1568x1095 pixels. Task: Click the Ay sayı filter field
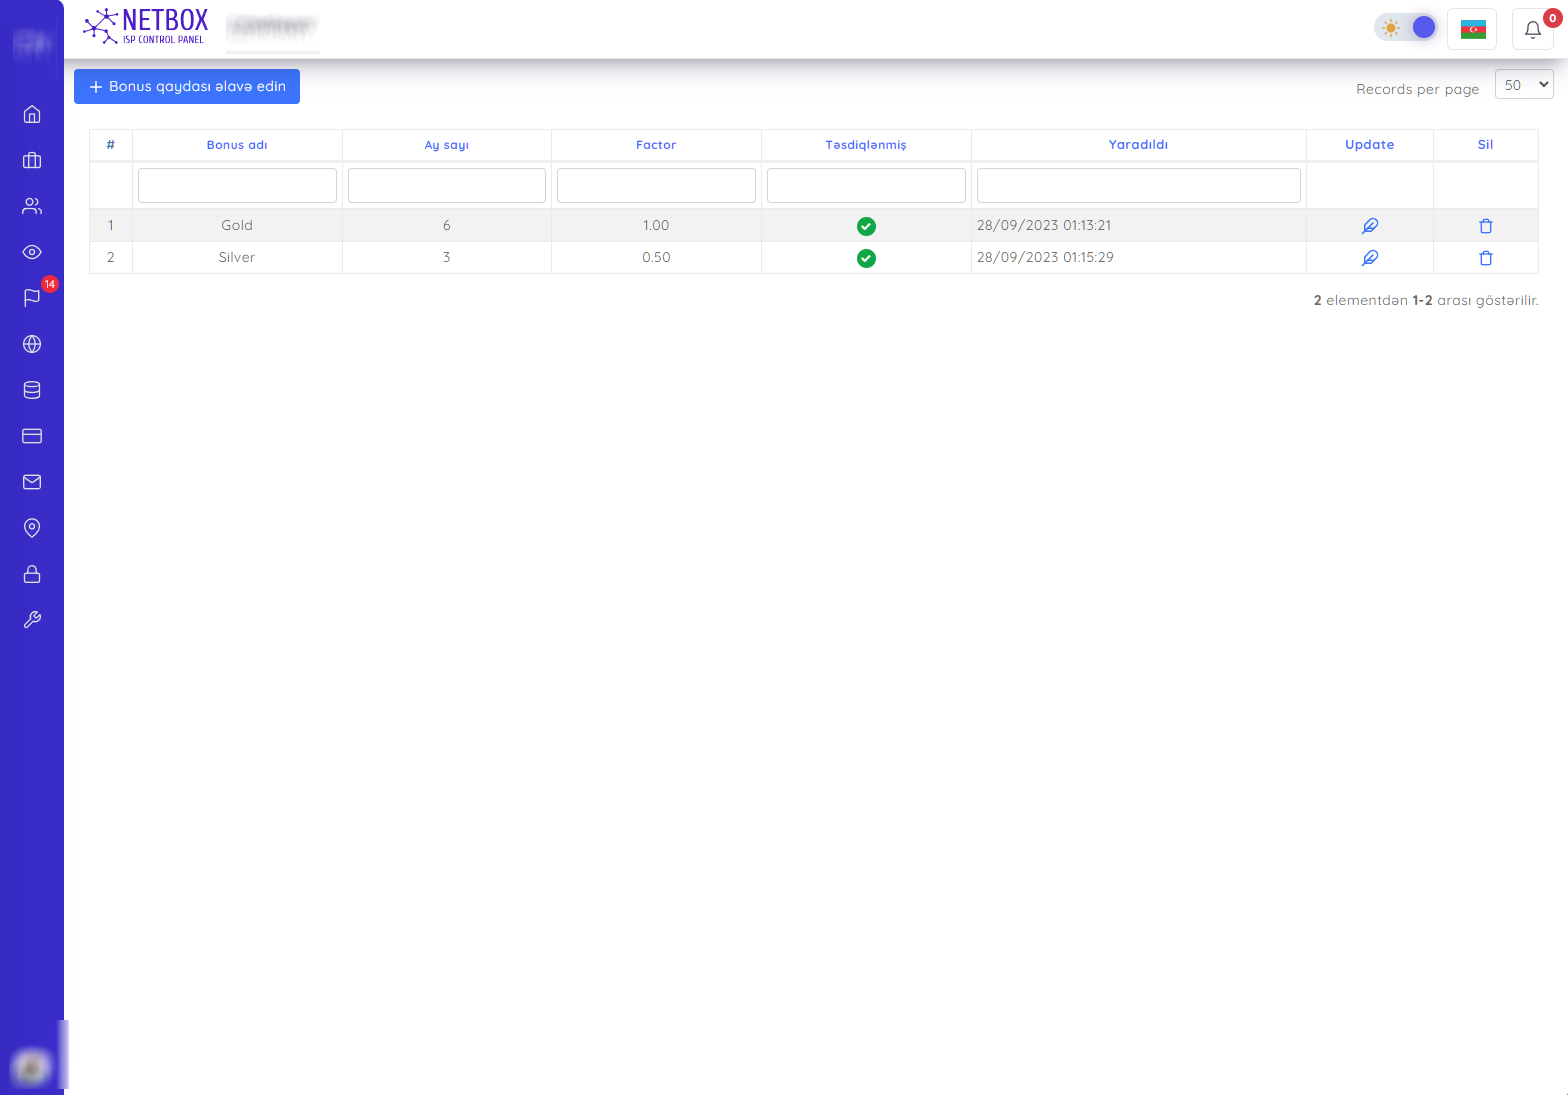pos(446,186)
